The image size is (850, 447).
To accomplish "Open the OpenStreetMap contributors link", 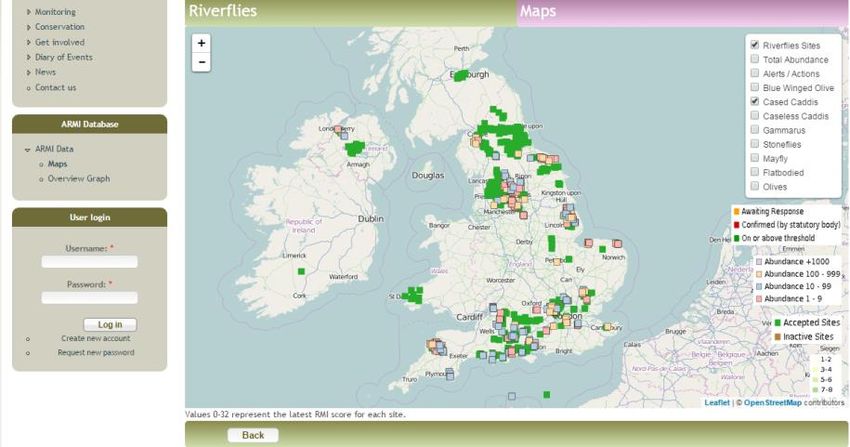I will [x=772, y=403].
